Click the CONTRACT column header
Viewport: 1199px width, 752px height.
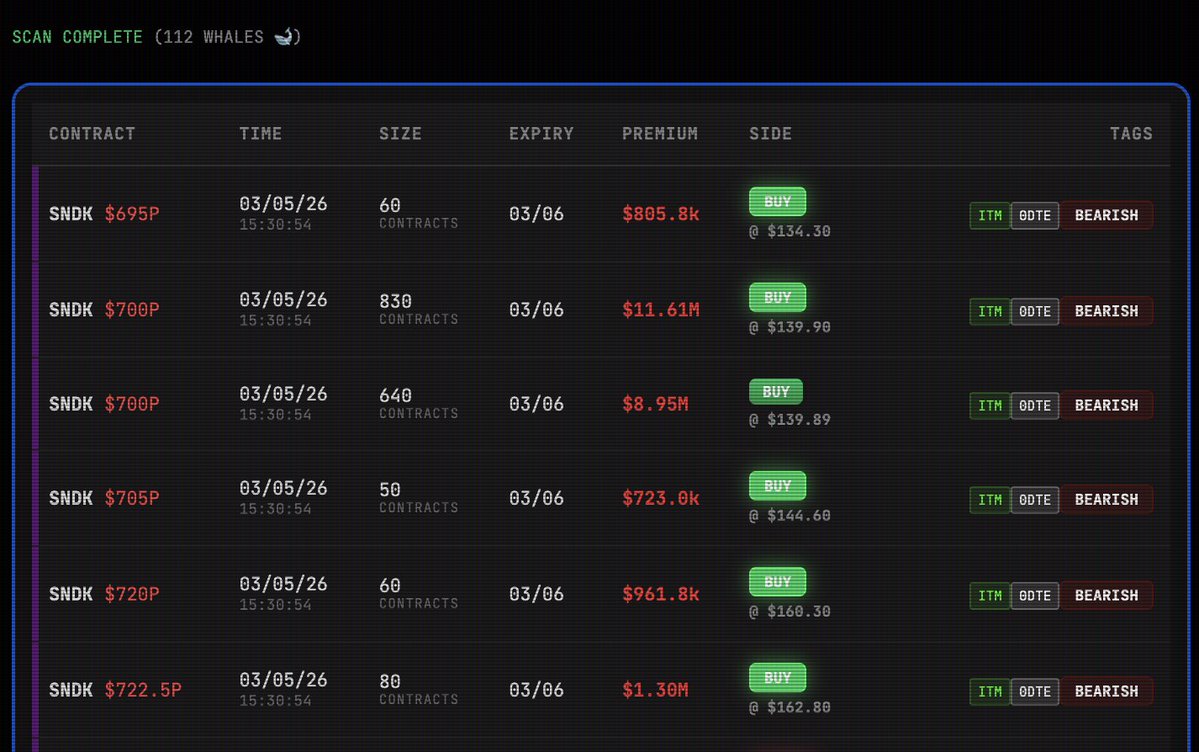pyautogui.click(x=93, y=134)
